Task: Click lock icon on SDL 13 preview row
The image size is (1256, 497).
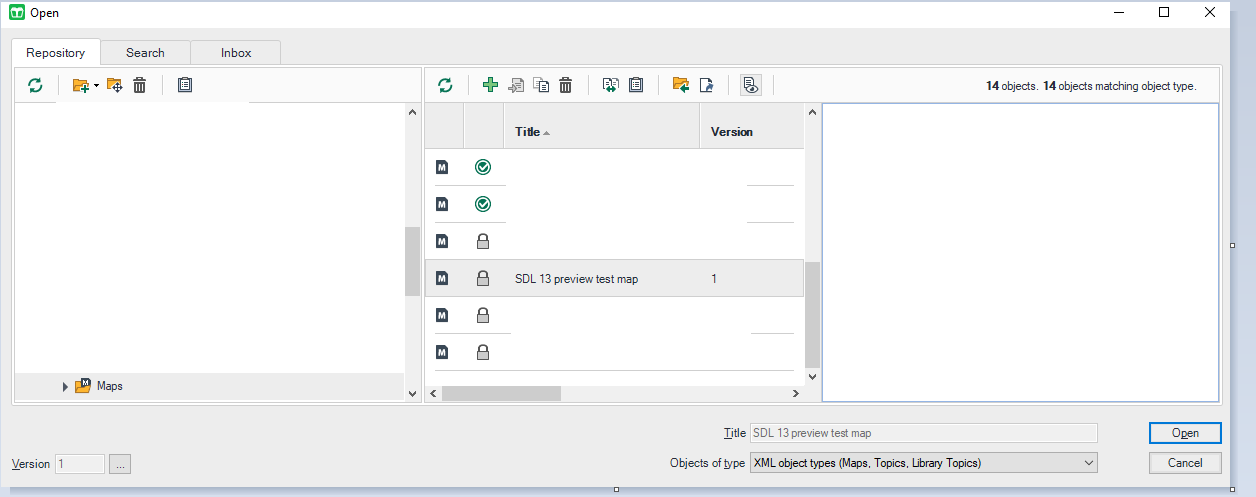Action: pos(483,279)
